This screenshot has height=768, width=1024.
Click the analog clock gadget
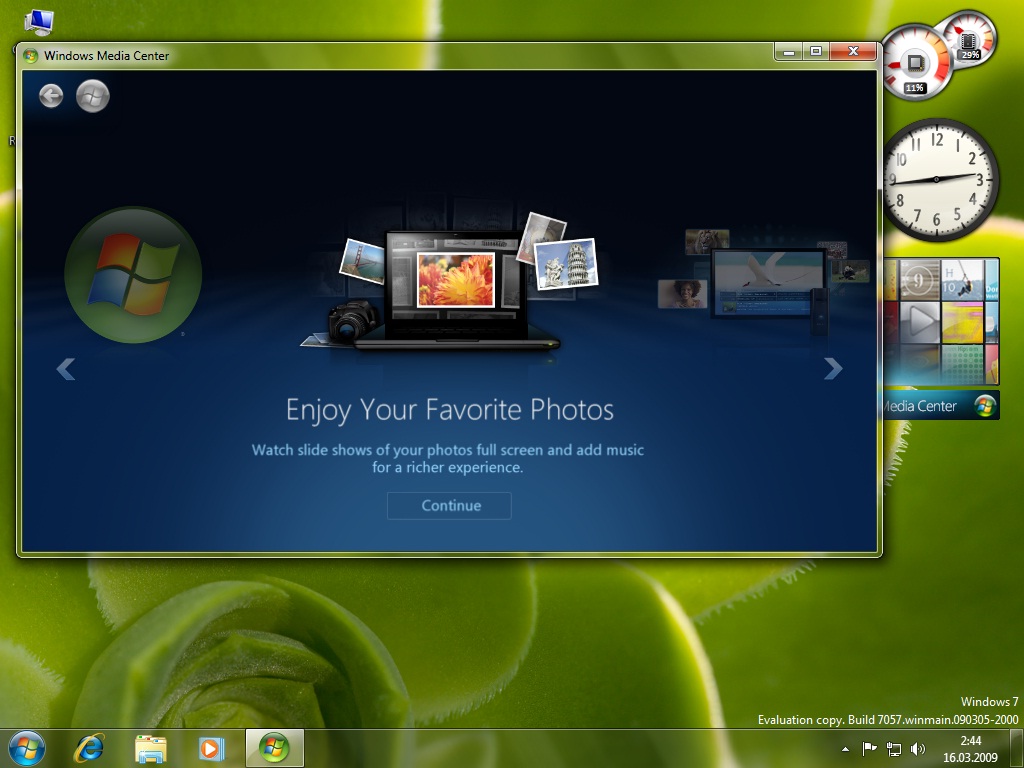(x=938, y=179)
